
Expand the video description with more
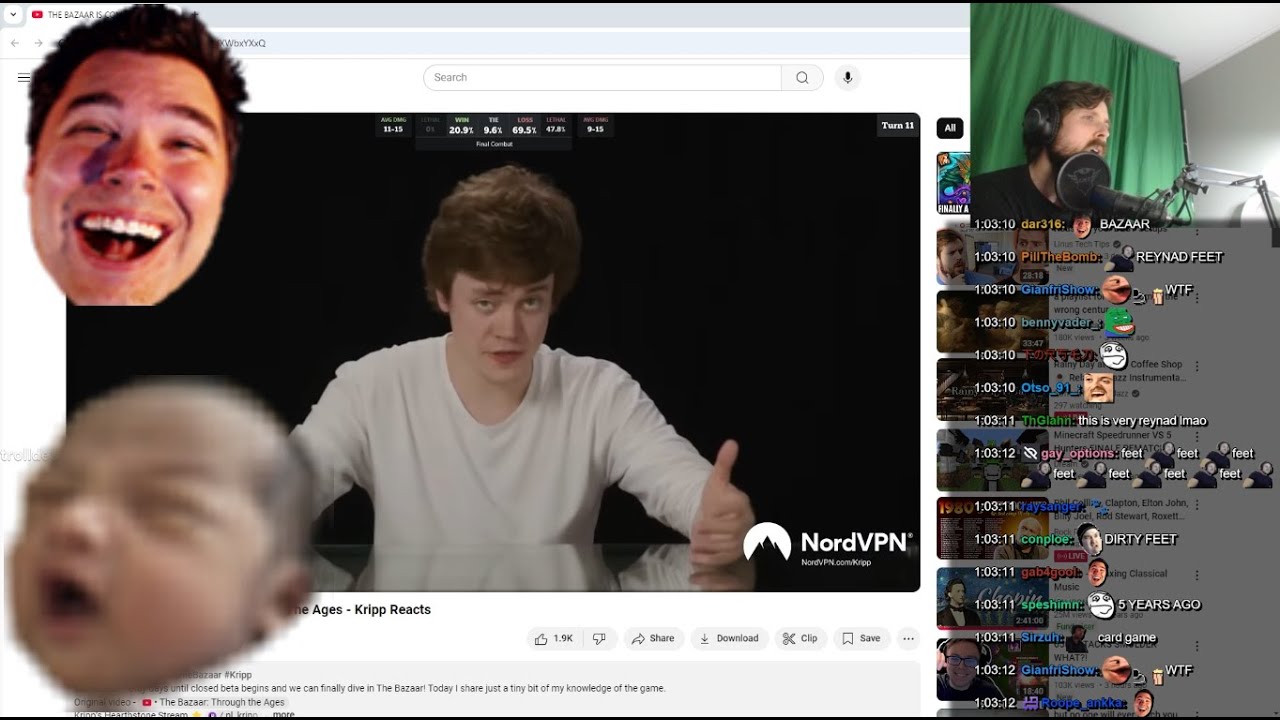tap(284, 714)
